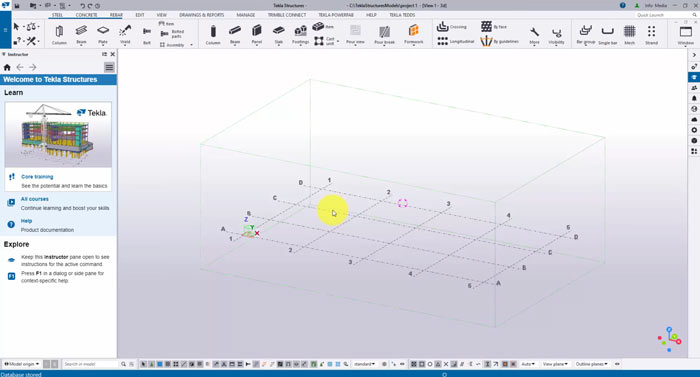The width and height of the screenshot is (700, 377).
Task: Open the rebar More tools menu
Action: pos(534,35)
